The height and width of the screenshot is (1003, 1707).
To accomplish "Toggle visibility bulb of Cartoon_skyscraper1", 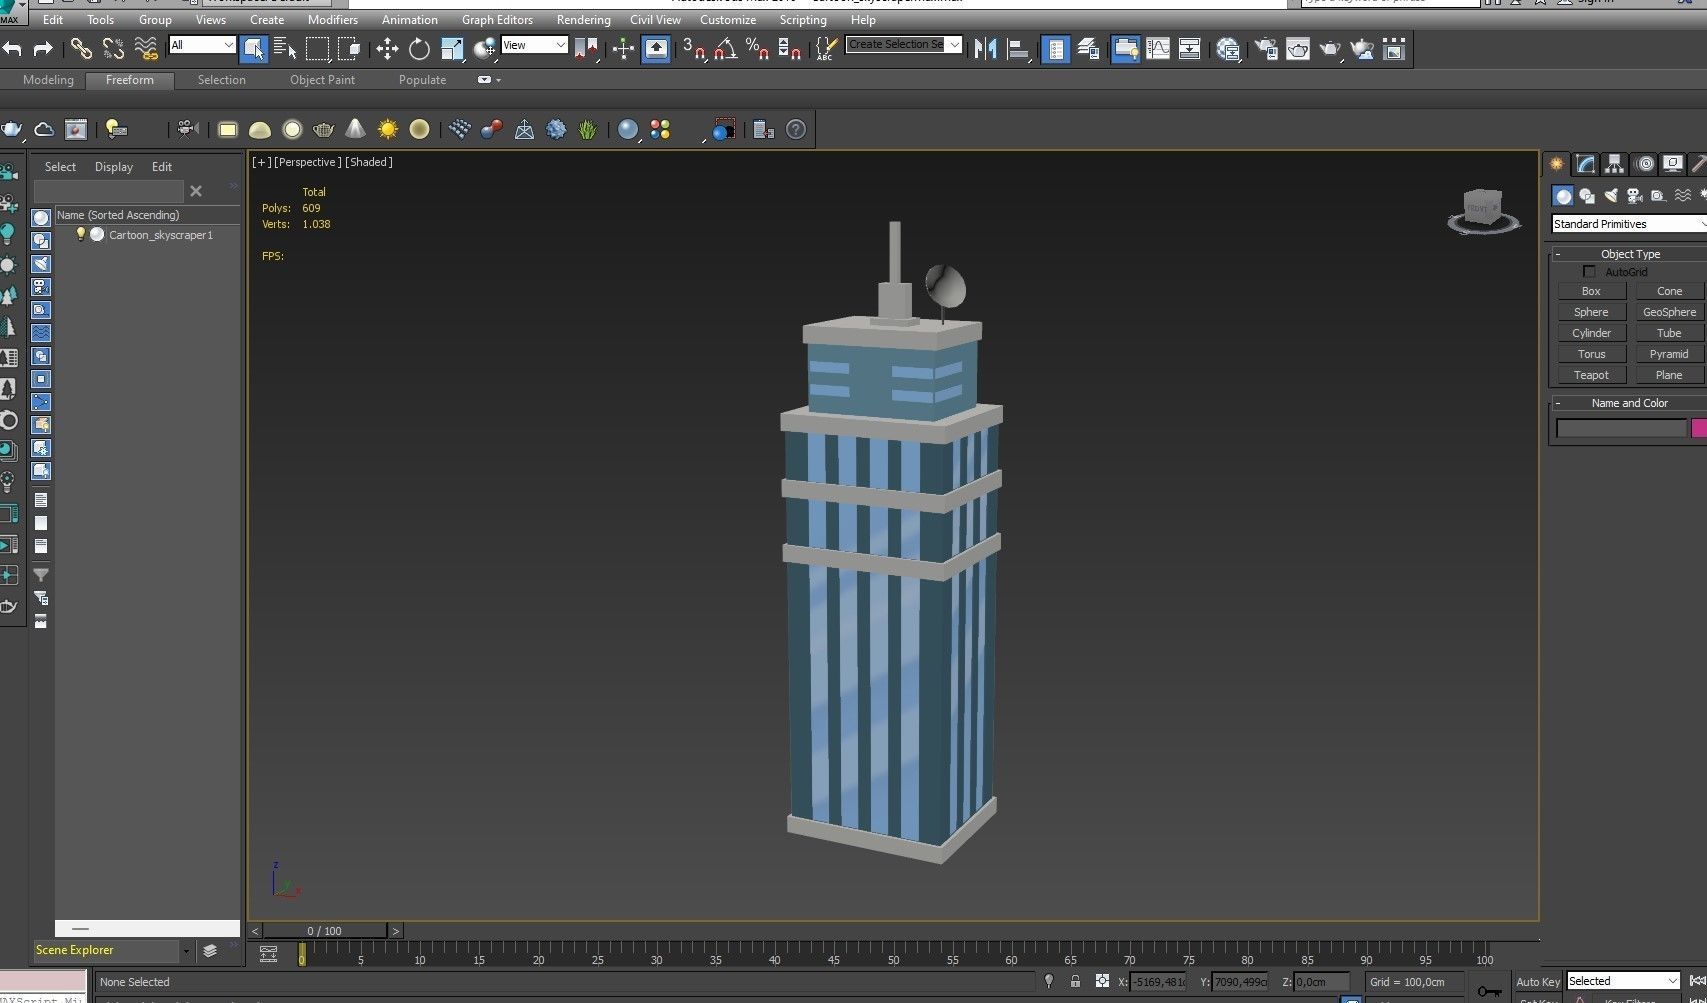I will (x=81, y=234).
